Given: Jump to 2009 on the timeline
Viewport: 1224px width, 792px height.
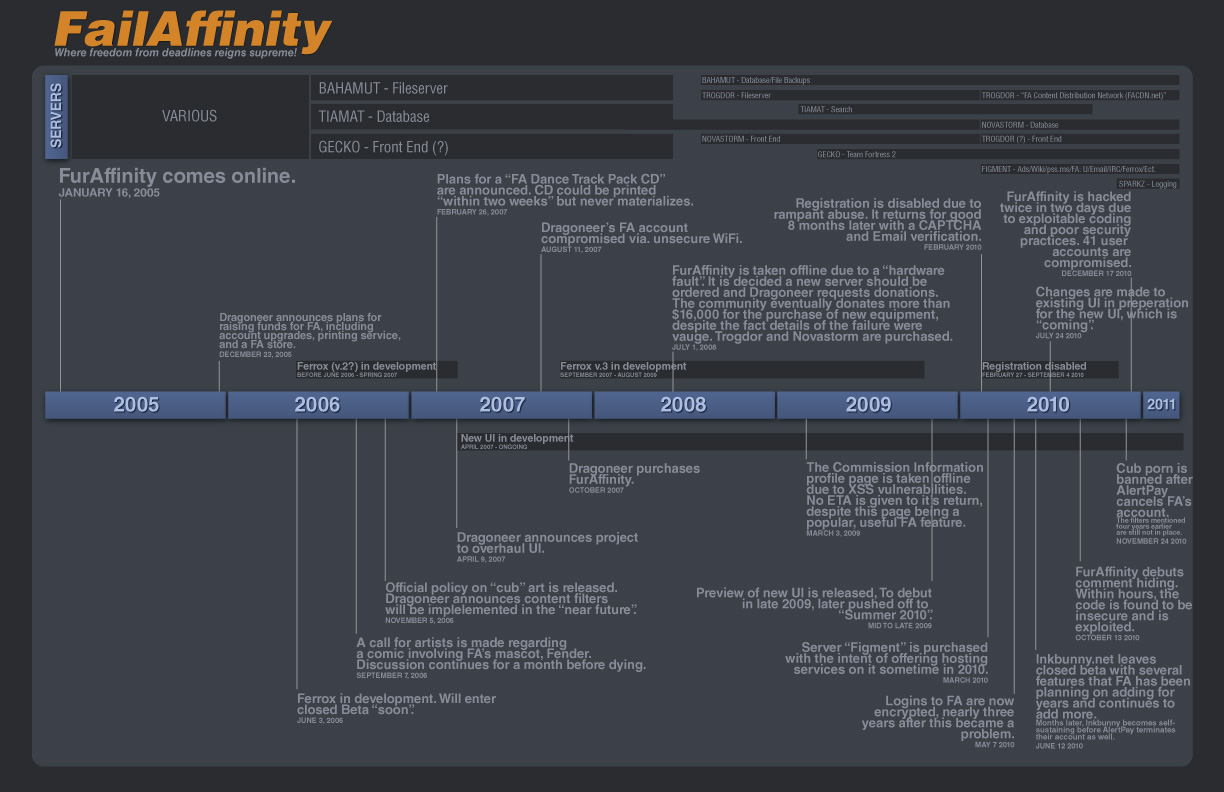Looking at the screenshot, I should 867,405.
